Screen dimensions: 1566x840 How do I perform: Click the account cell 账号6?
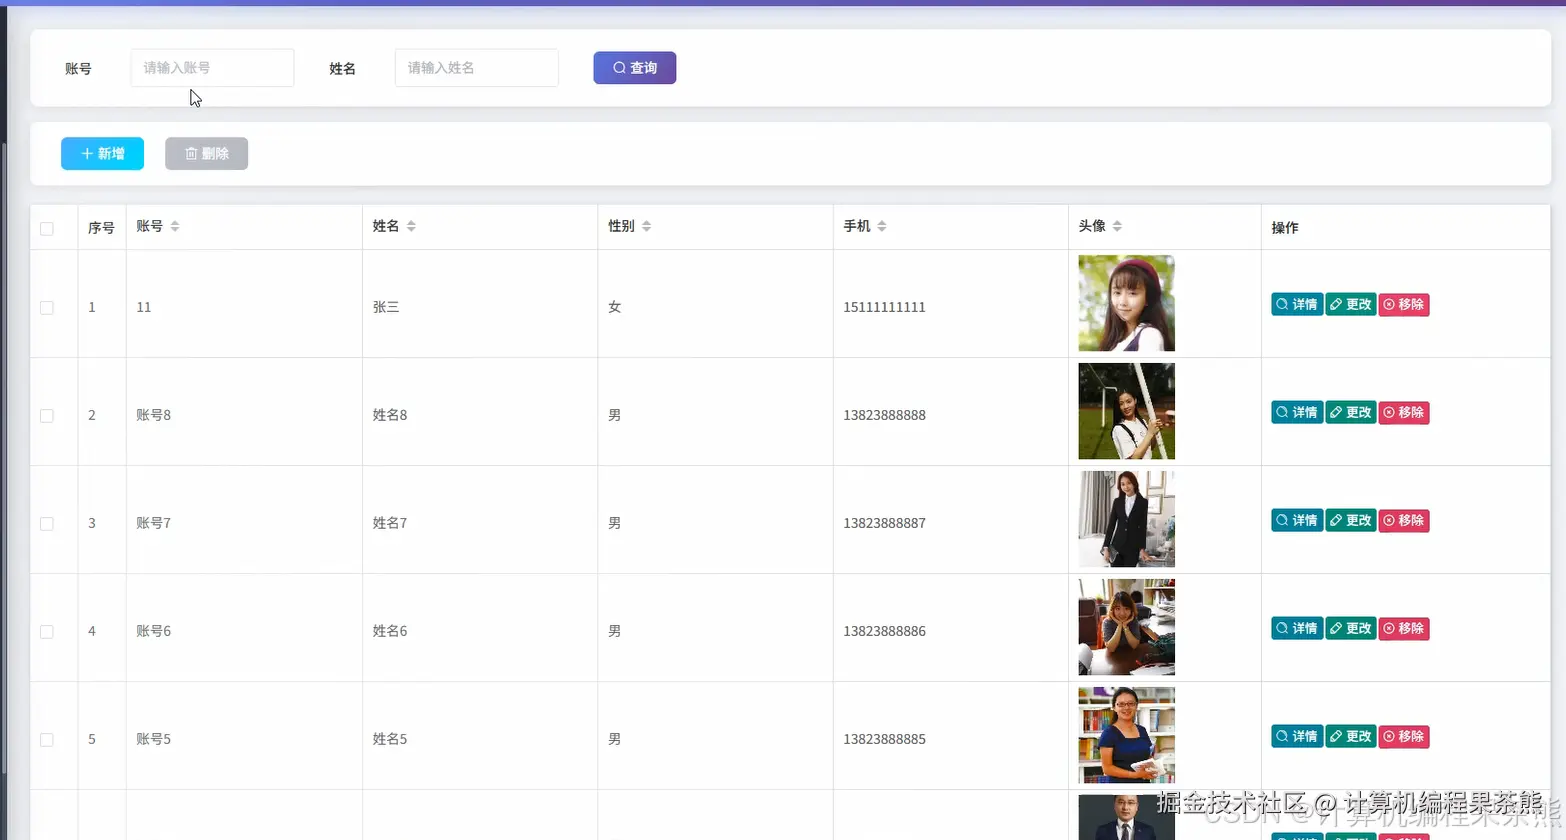(x=154, y=631)
